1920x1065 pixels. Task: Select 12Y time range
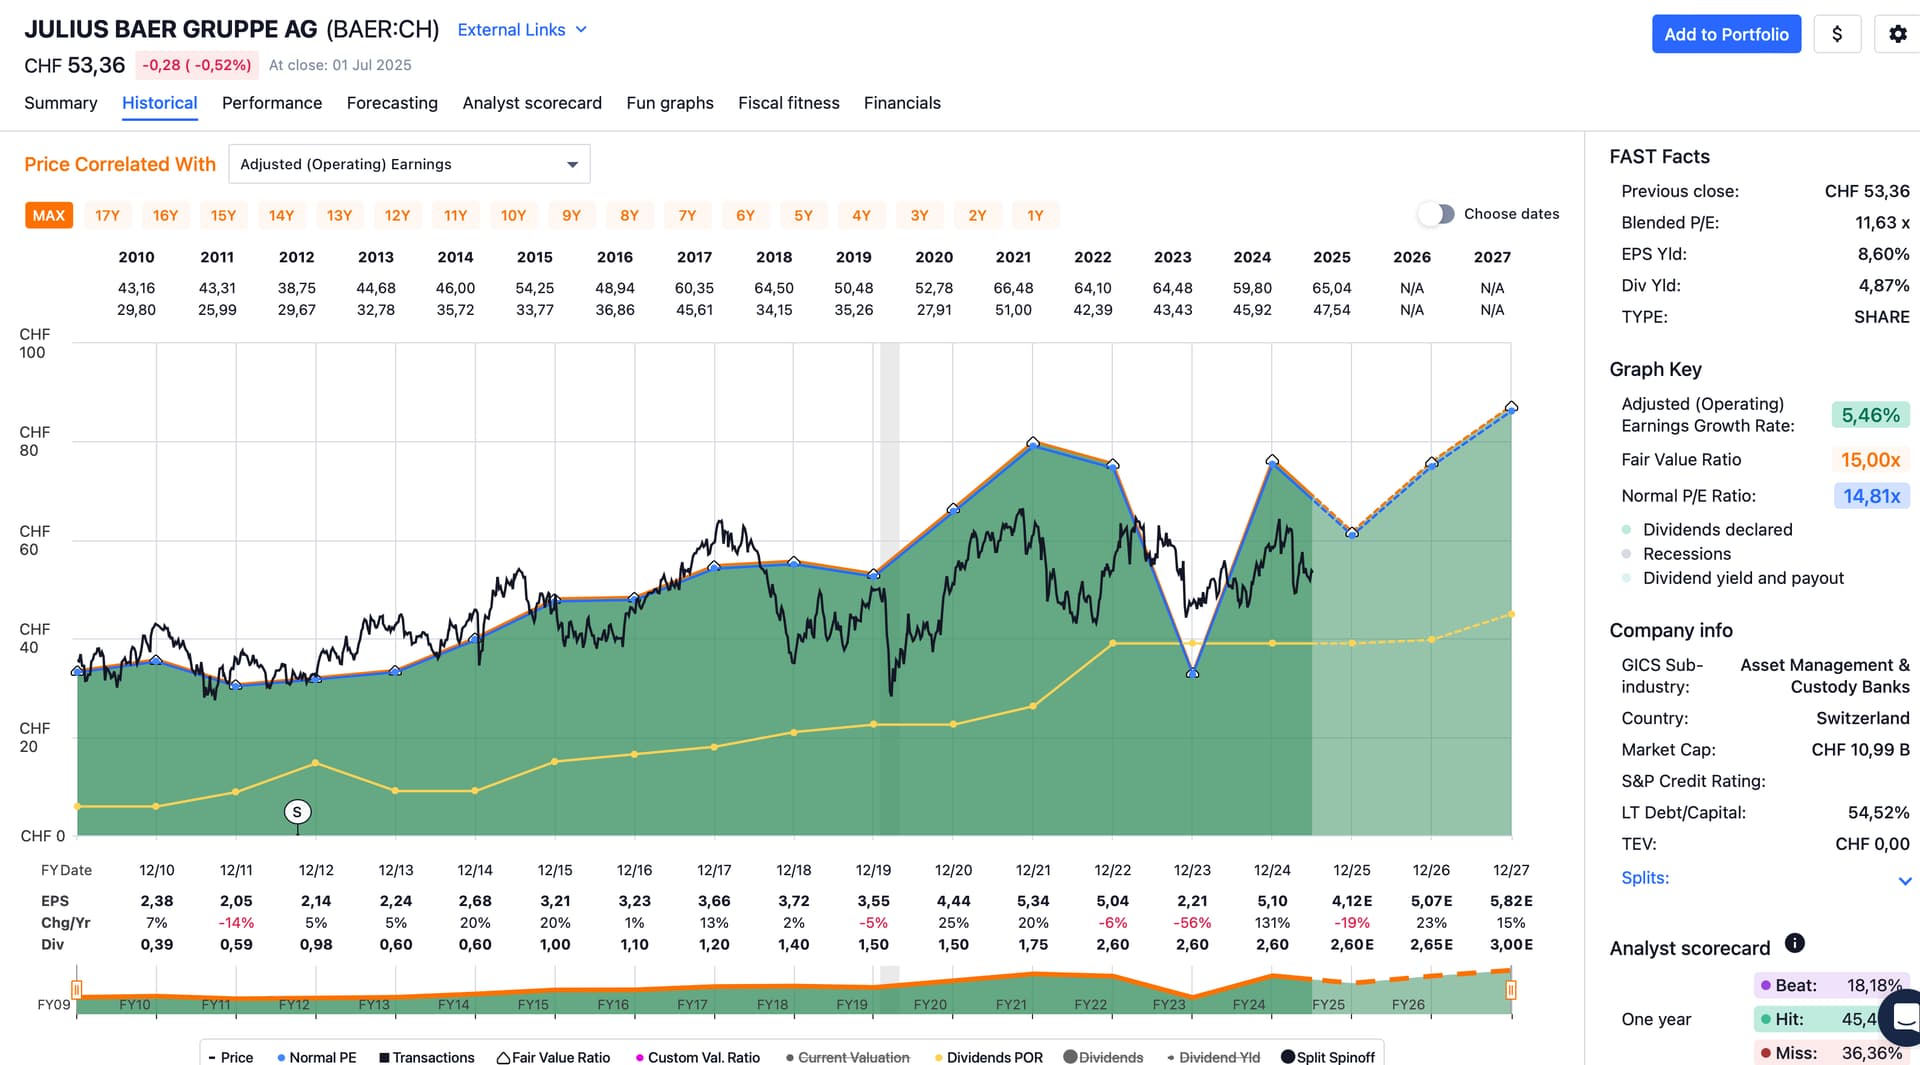(x=397, y=215)
